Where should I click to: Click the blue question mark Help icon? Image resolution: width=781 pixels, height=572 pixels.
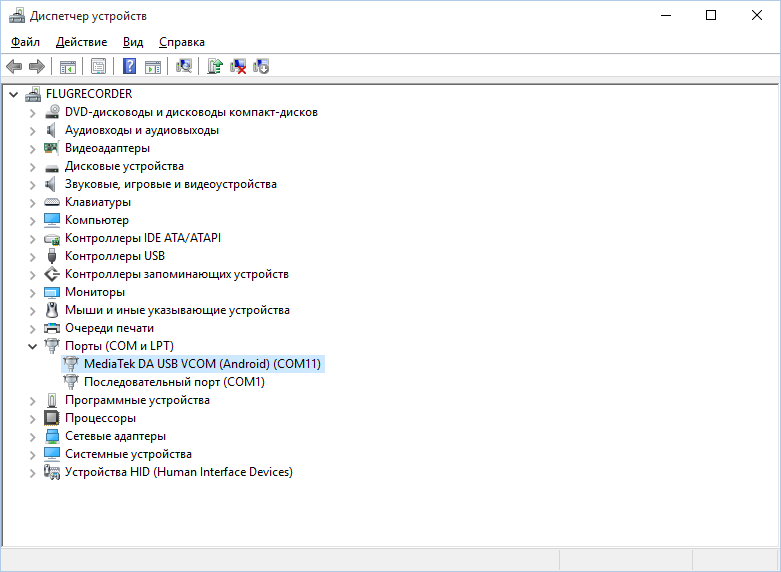coord(129,67)
